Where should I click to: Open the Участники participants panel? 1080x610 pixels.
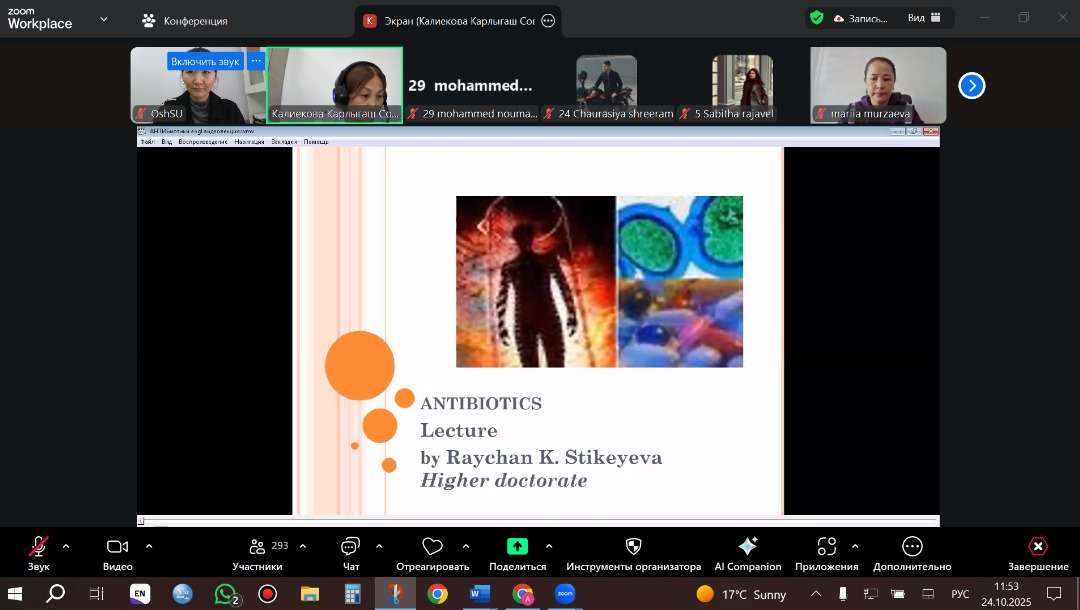(257, 547)
